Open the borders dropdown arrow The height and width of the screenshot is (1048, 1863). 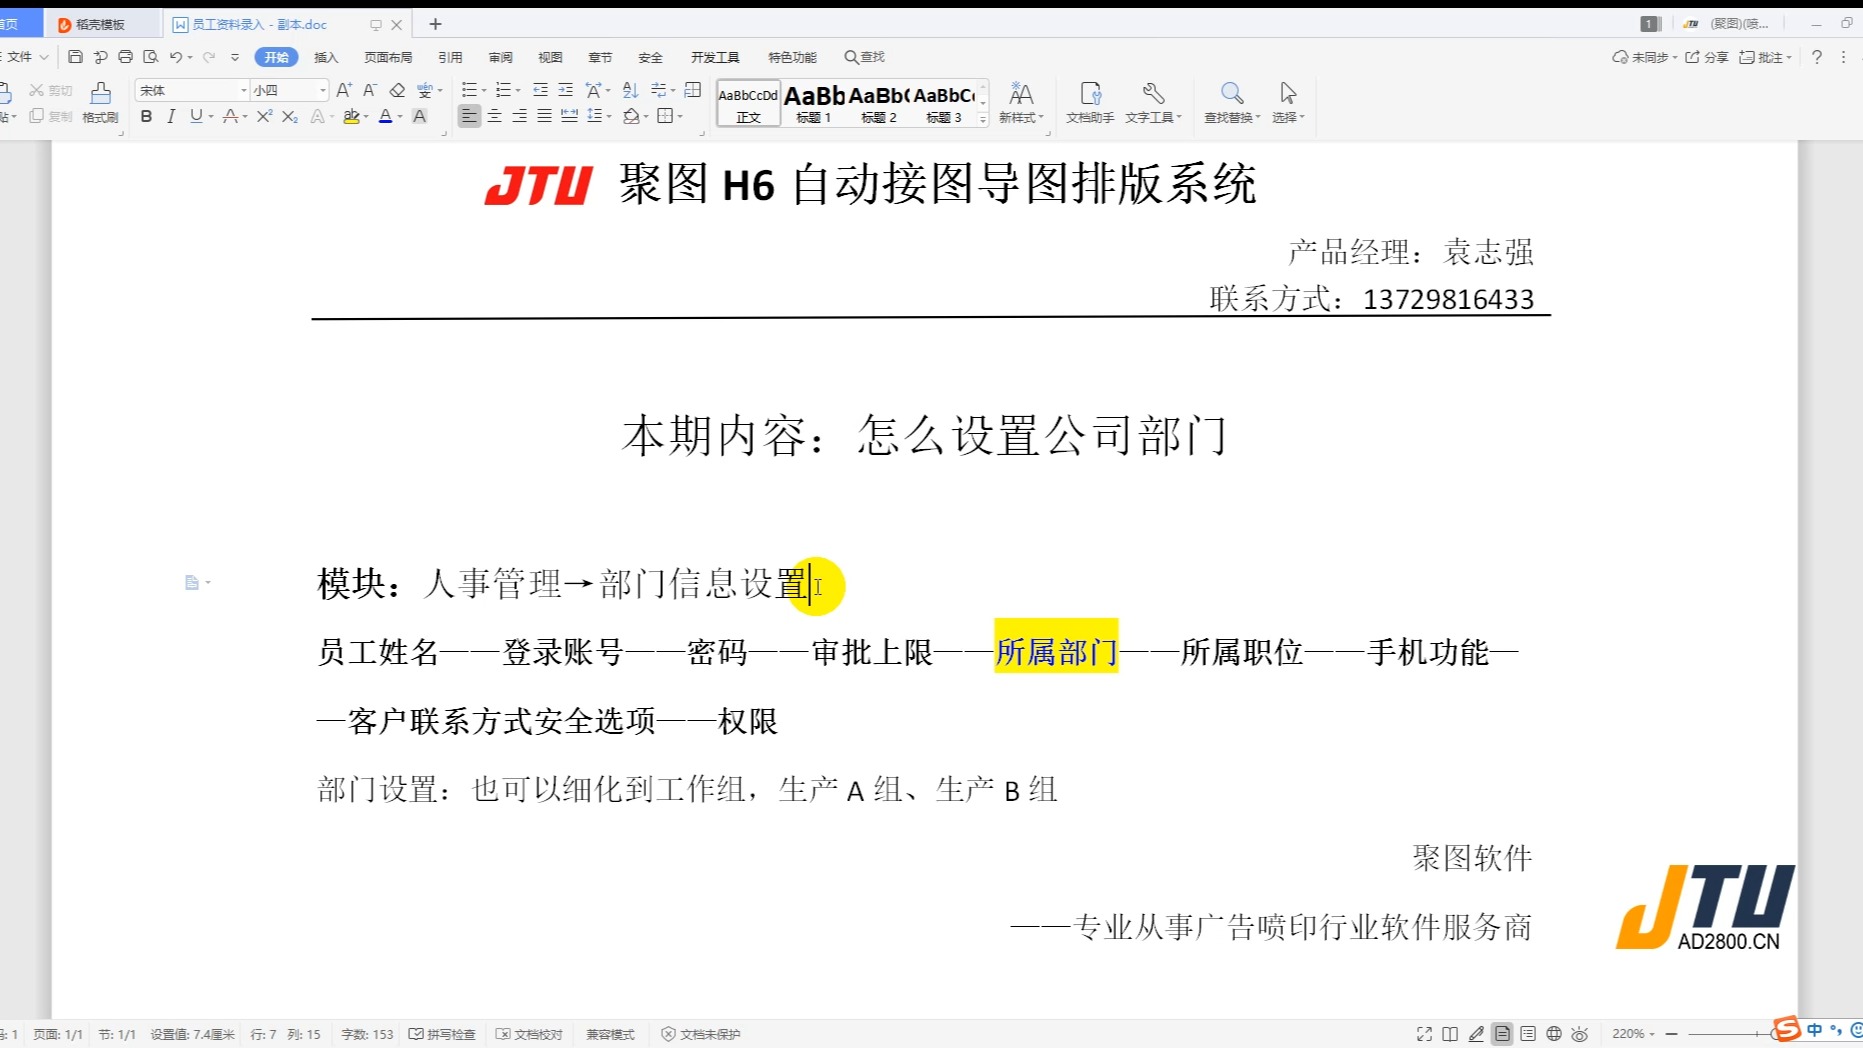(680, 116)
